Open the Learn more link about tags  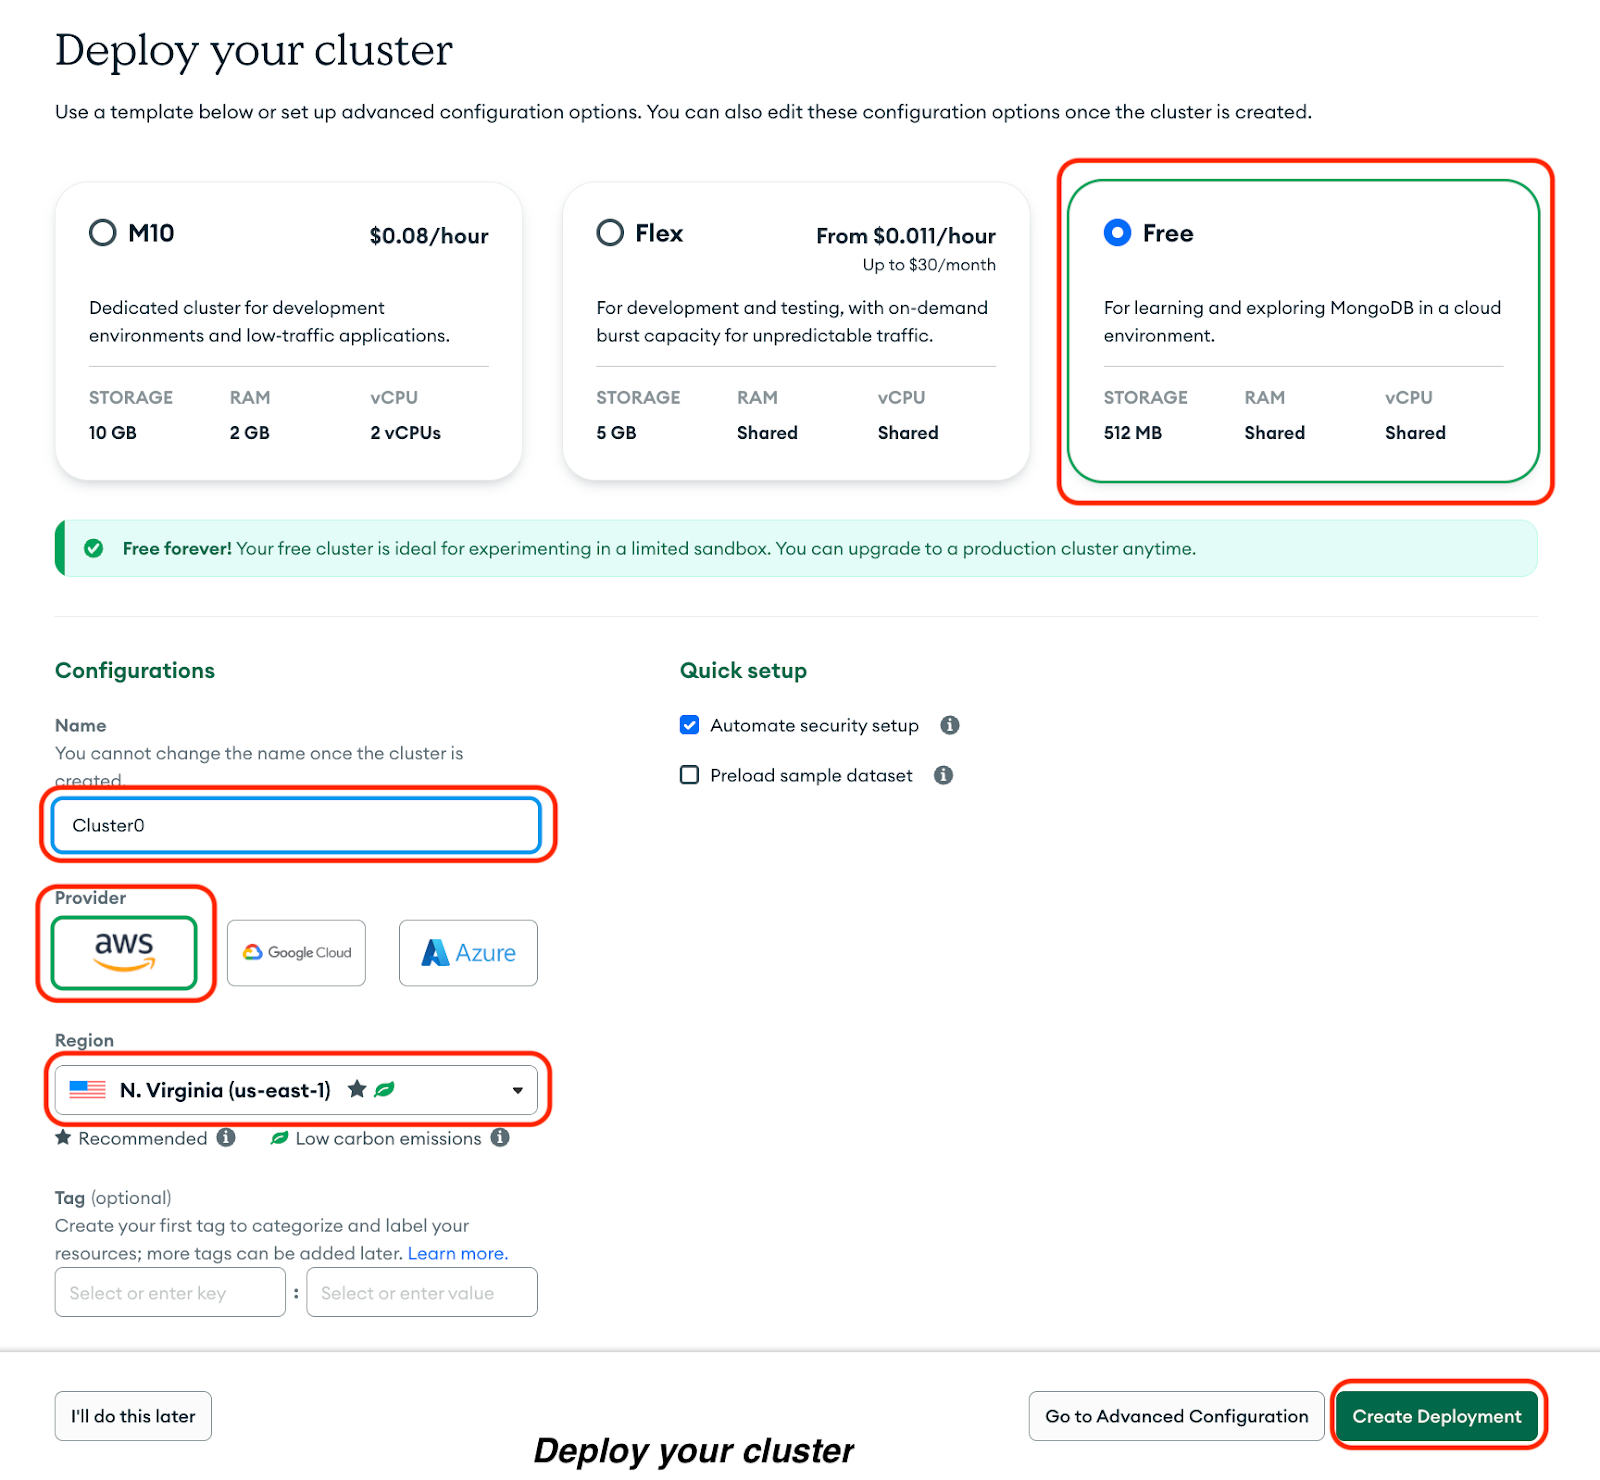tap(456, 1253)
